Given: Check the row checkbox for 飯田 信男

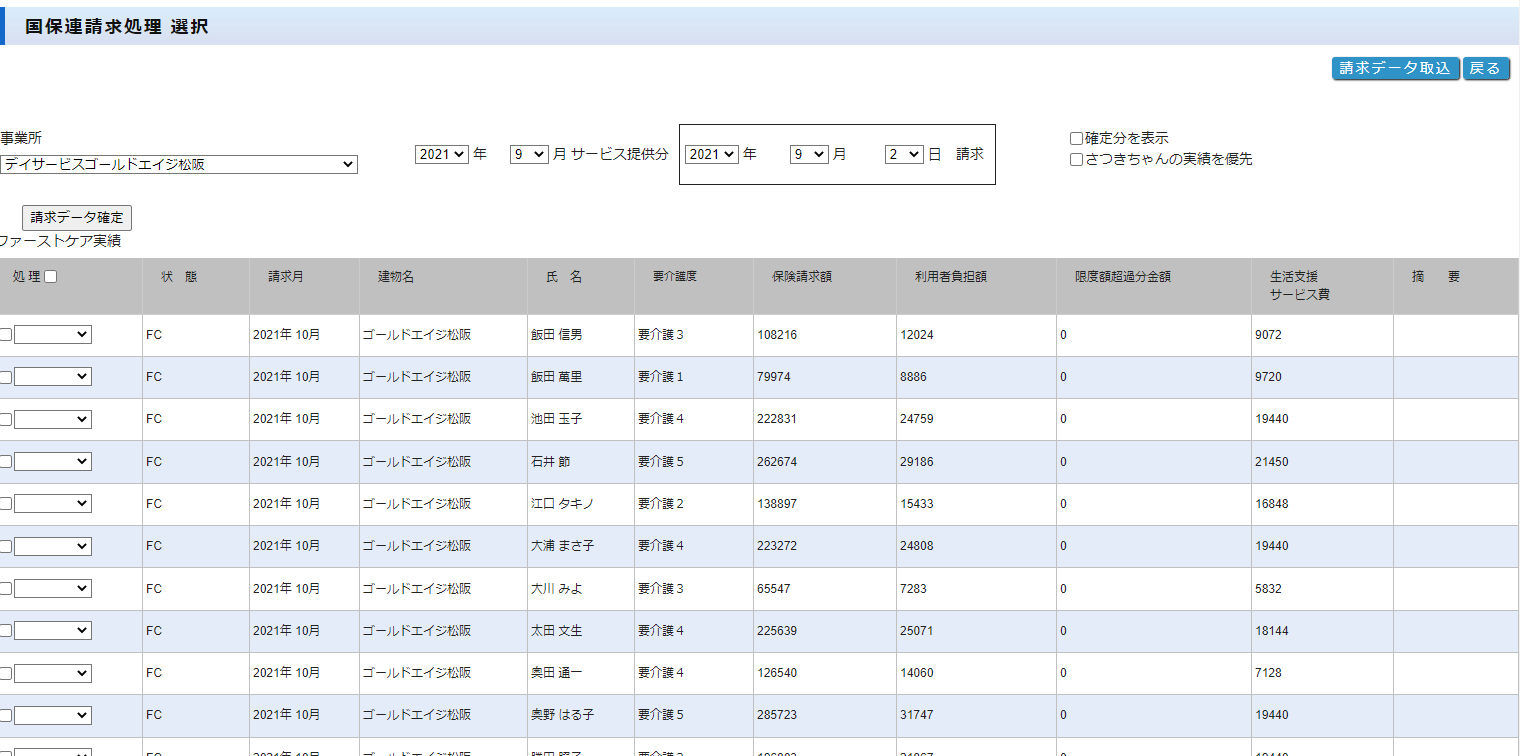Looking at the screenshot, I should pos(6,335).
